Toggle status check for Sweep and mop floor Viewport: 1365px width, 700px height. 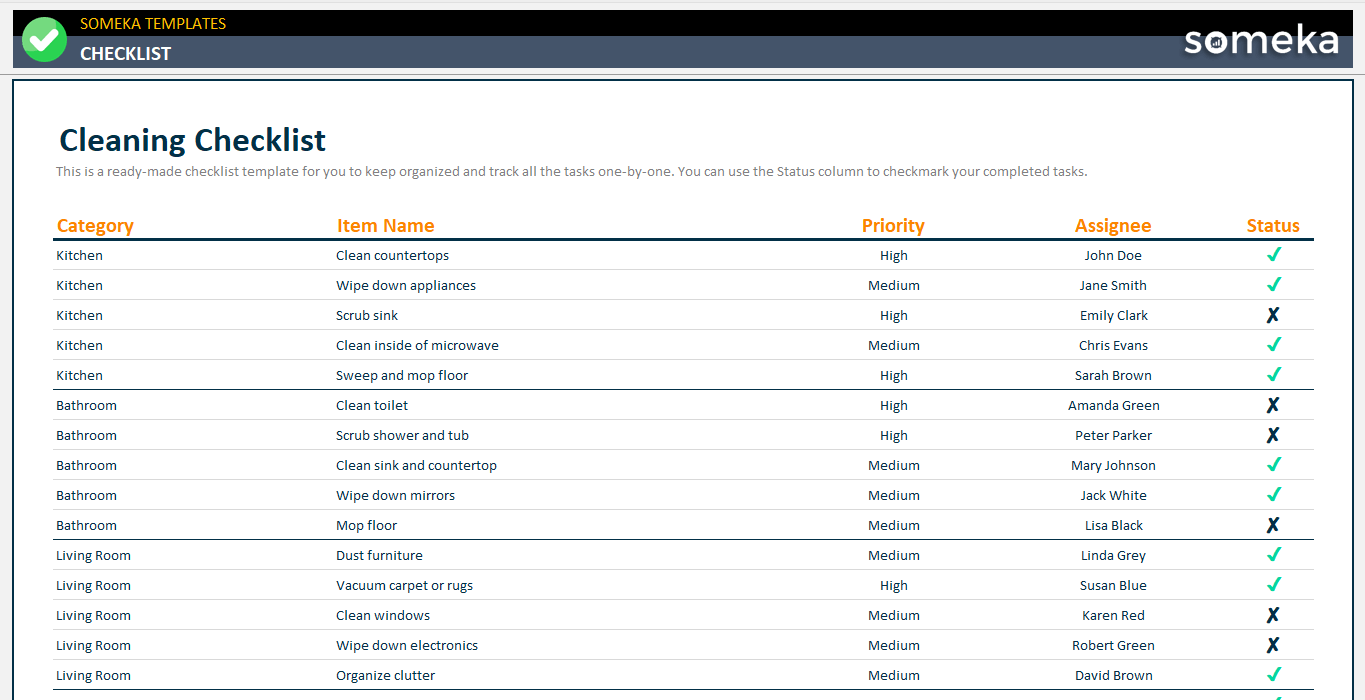click(1273, 375)
